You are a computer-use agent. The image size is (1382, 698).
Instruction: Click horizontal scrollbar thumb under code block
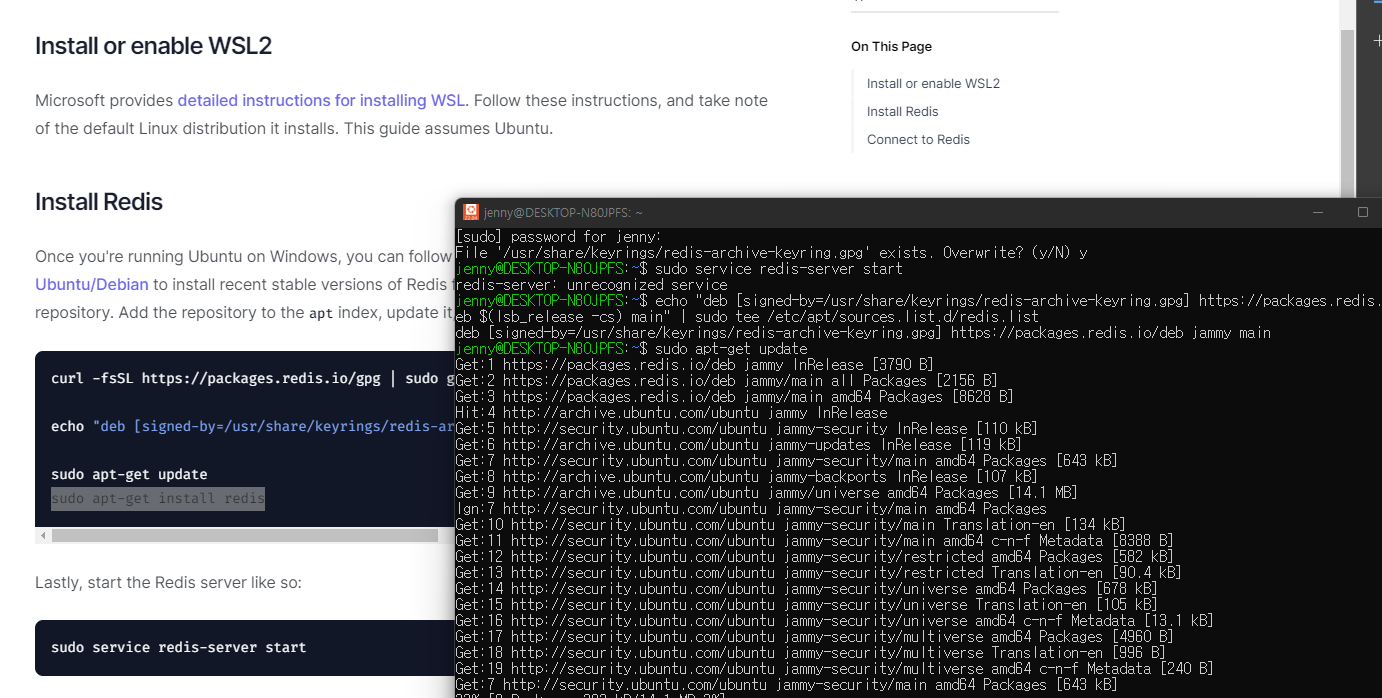click(x=245, y=536)
